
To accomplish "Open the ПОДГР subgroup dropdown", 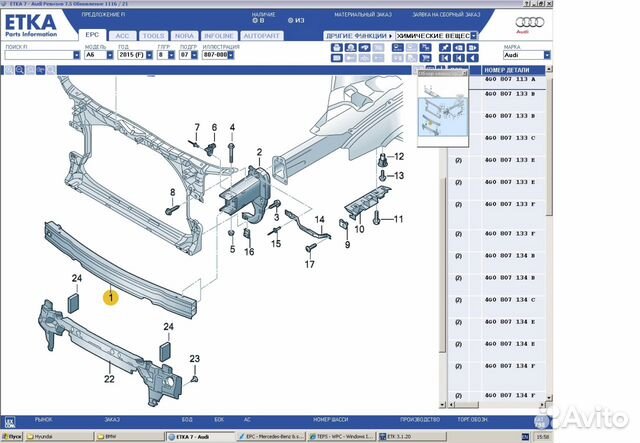I will click(x=194, y=55).
